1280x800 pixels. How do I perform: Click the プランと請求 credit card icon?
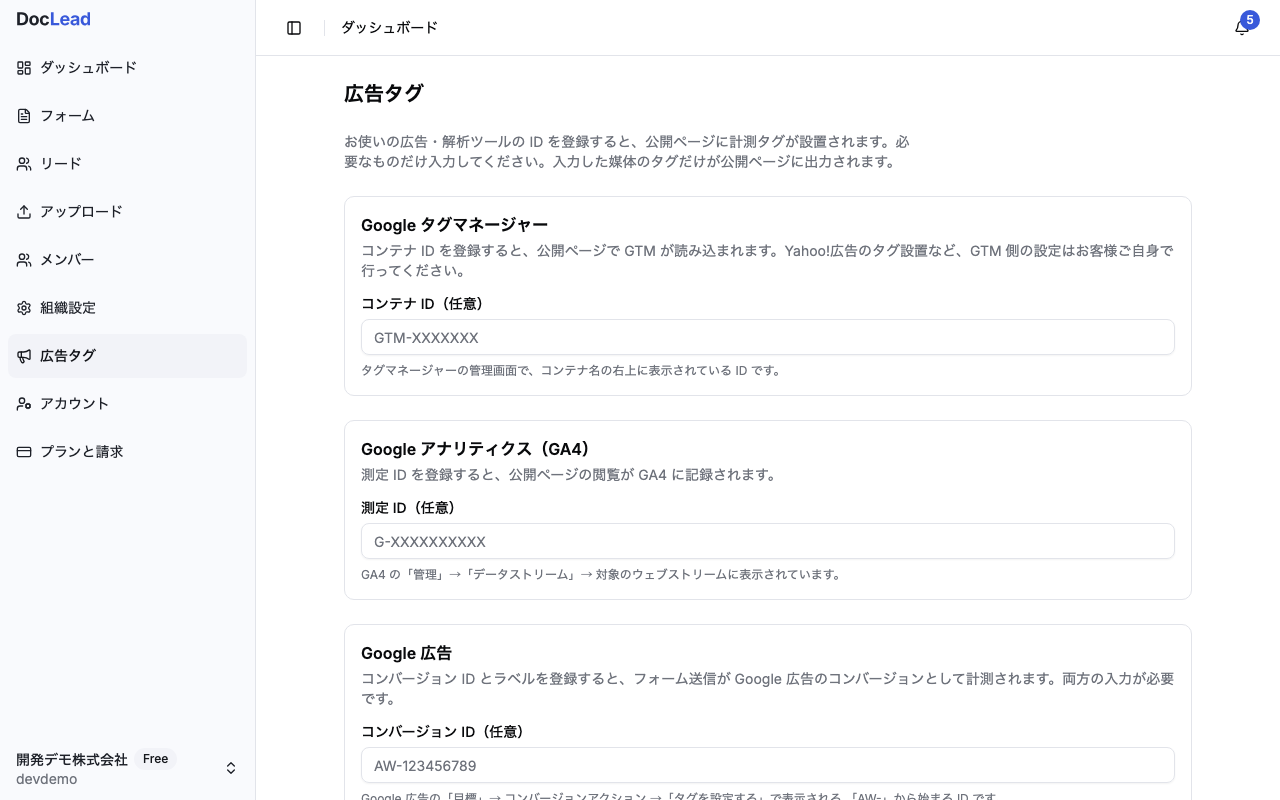click(x=24, y=452)
